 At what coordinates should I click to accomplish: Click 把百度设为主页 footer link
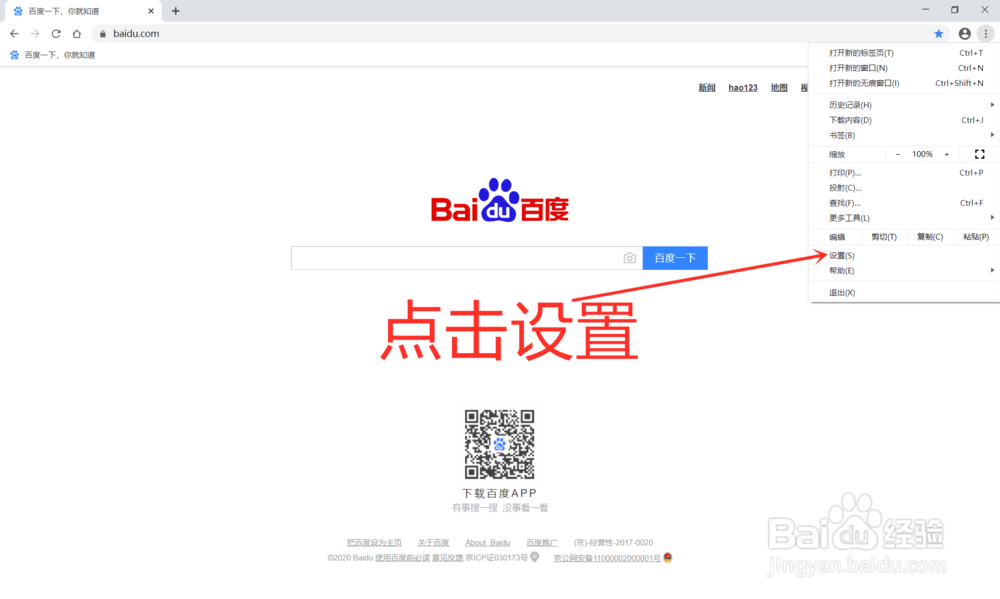[374, 543]
